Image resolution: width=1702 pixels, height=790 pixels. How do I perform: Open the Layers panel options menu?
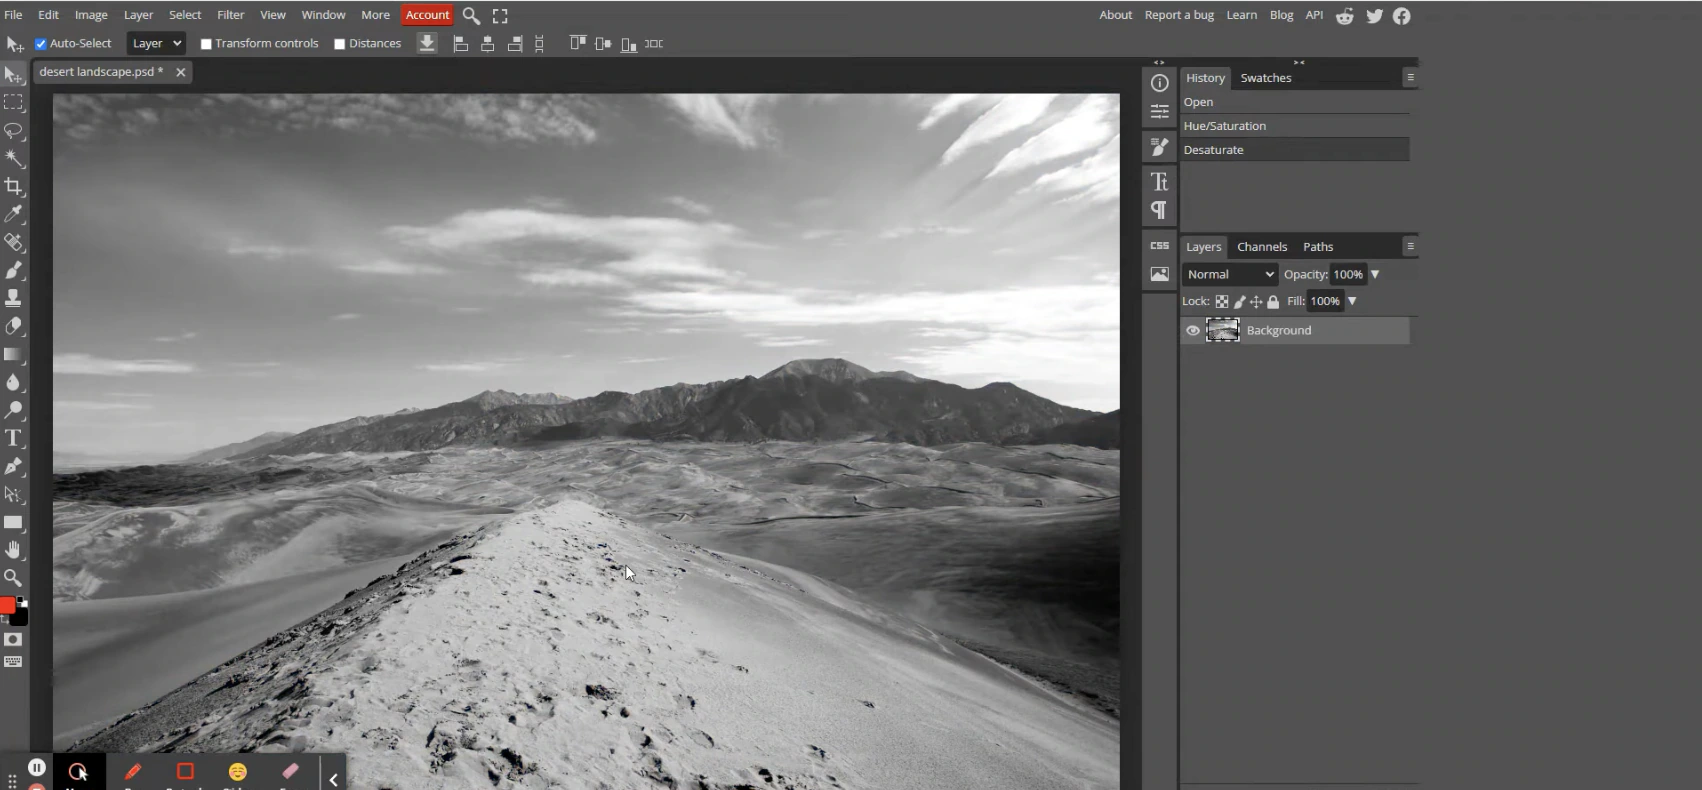click(x=1410, y=246)
